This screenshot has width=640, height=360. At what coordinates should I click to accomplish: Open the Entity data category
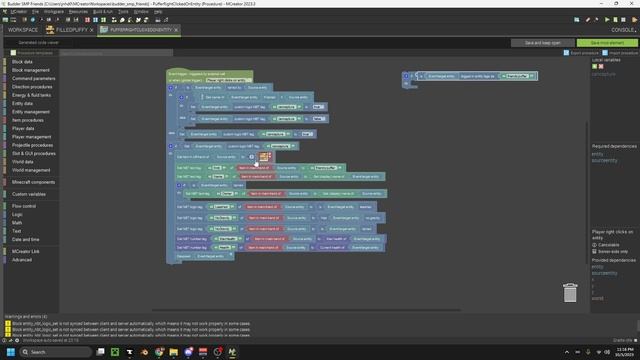coord(22,104)
